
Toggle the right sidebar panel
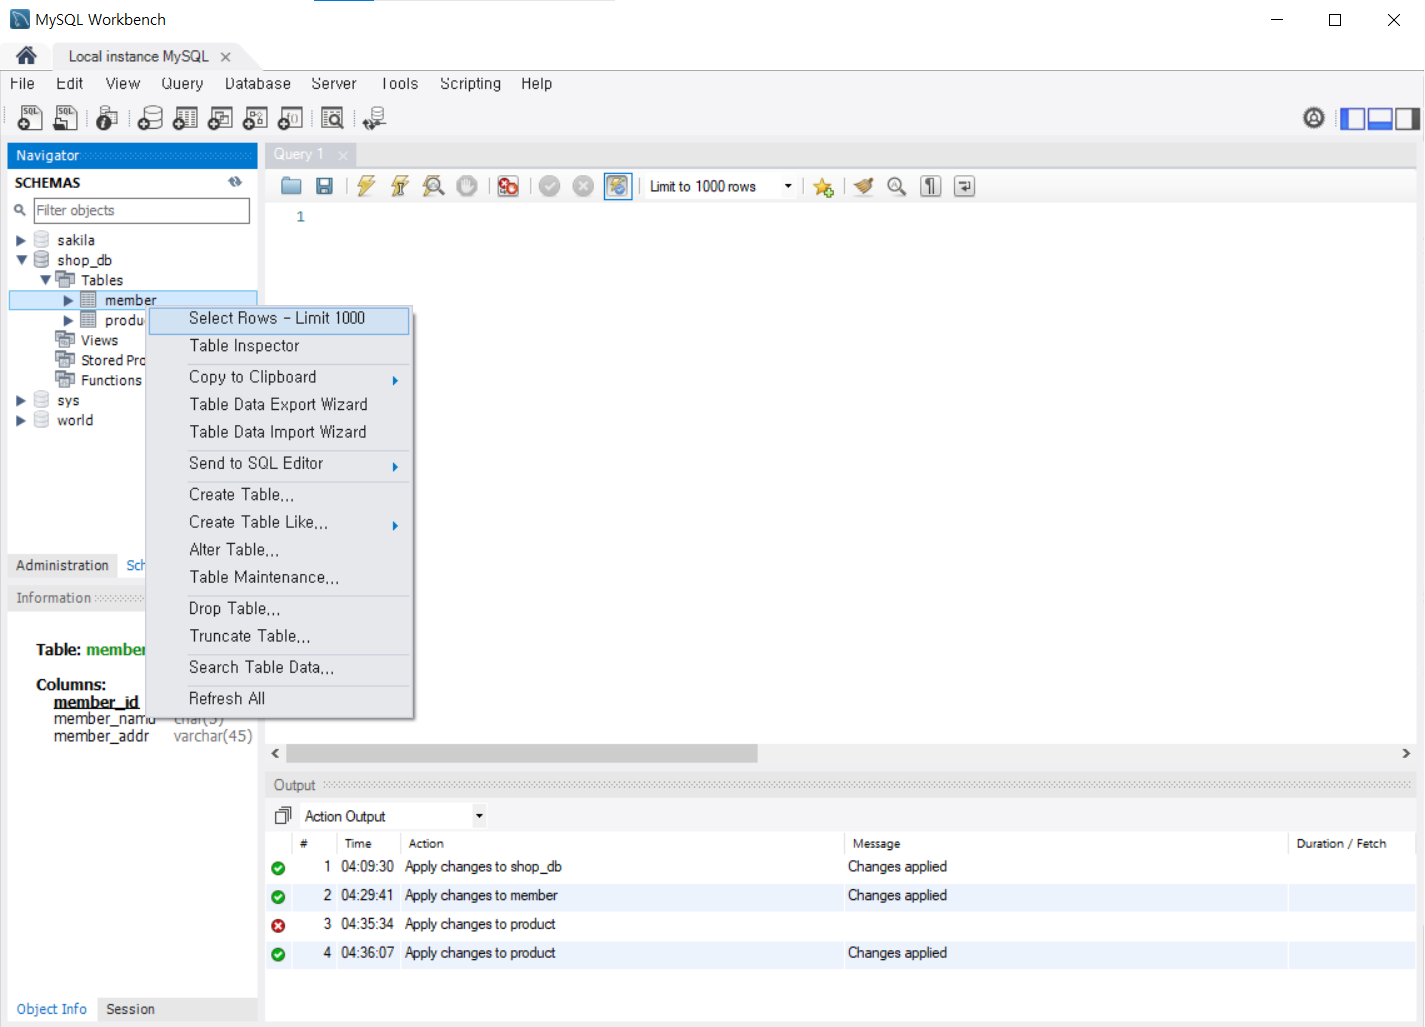pyautogui.click(x=1407, y=118)
